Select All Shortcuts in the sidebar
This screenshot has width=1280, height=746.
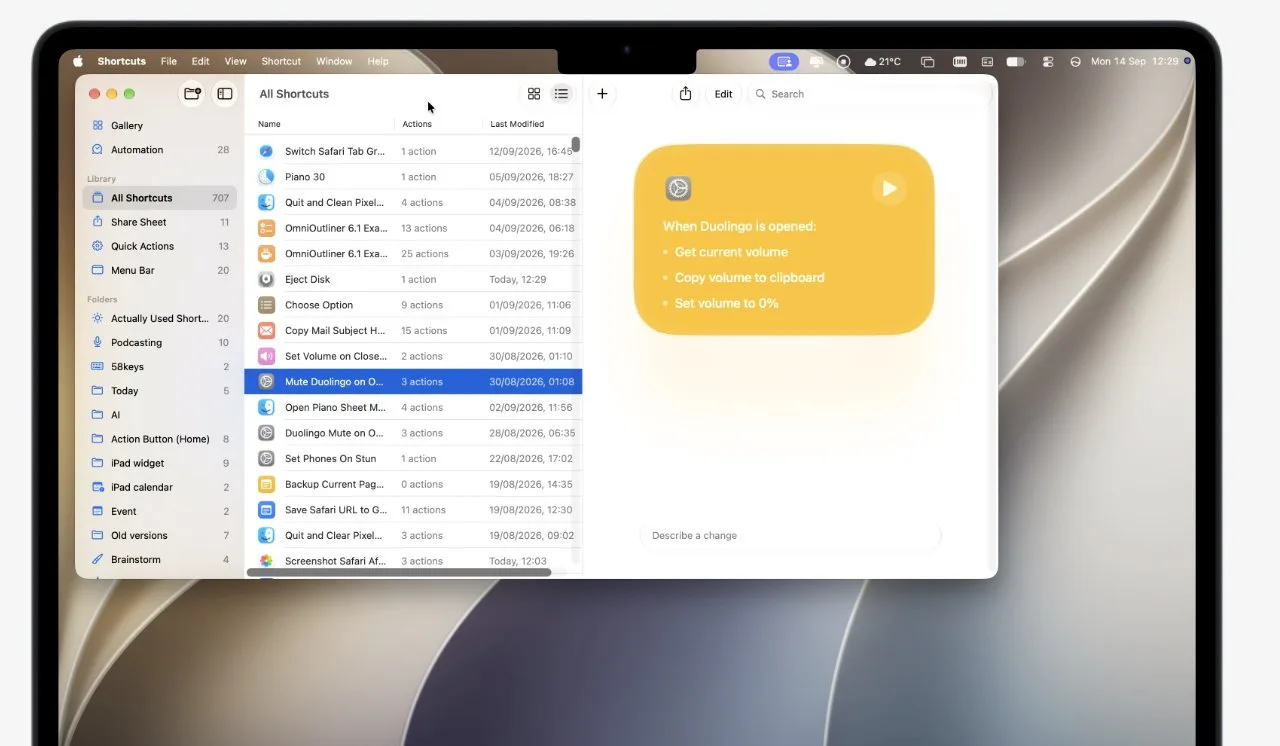point(160,198)
